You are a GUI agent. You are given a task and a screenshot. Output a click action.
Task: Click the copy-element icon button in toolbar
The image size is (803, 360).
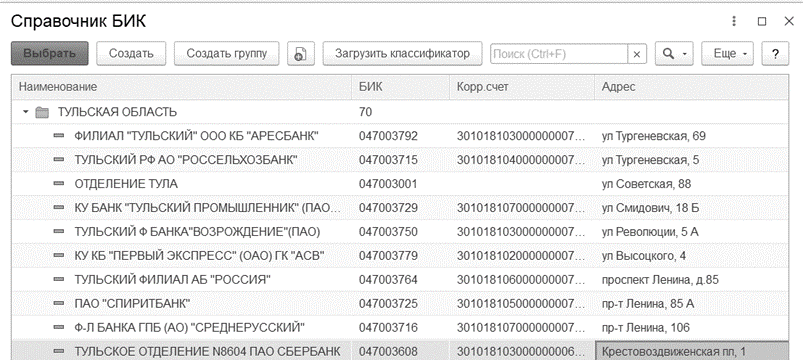point(301,53)
